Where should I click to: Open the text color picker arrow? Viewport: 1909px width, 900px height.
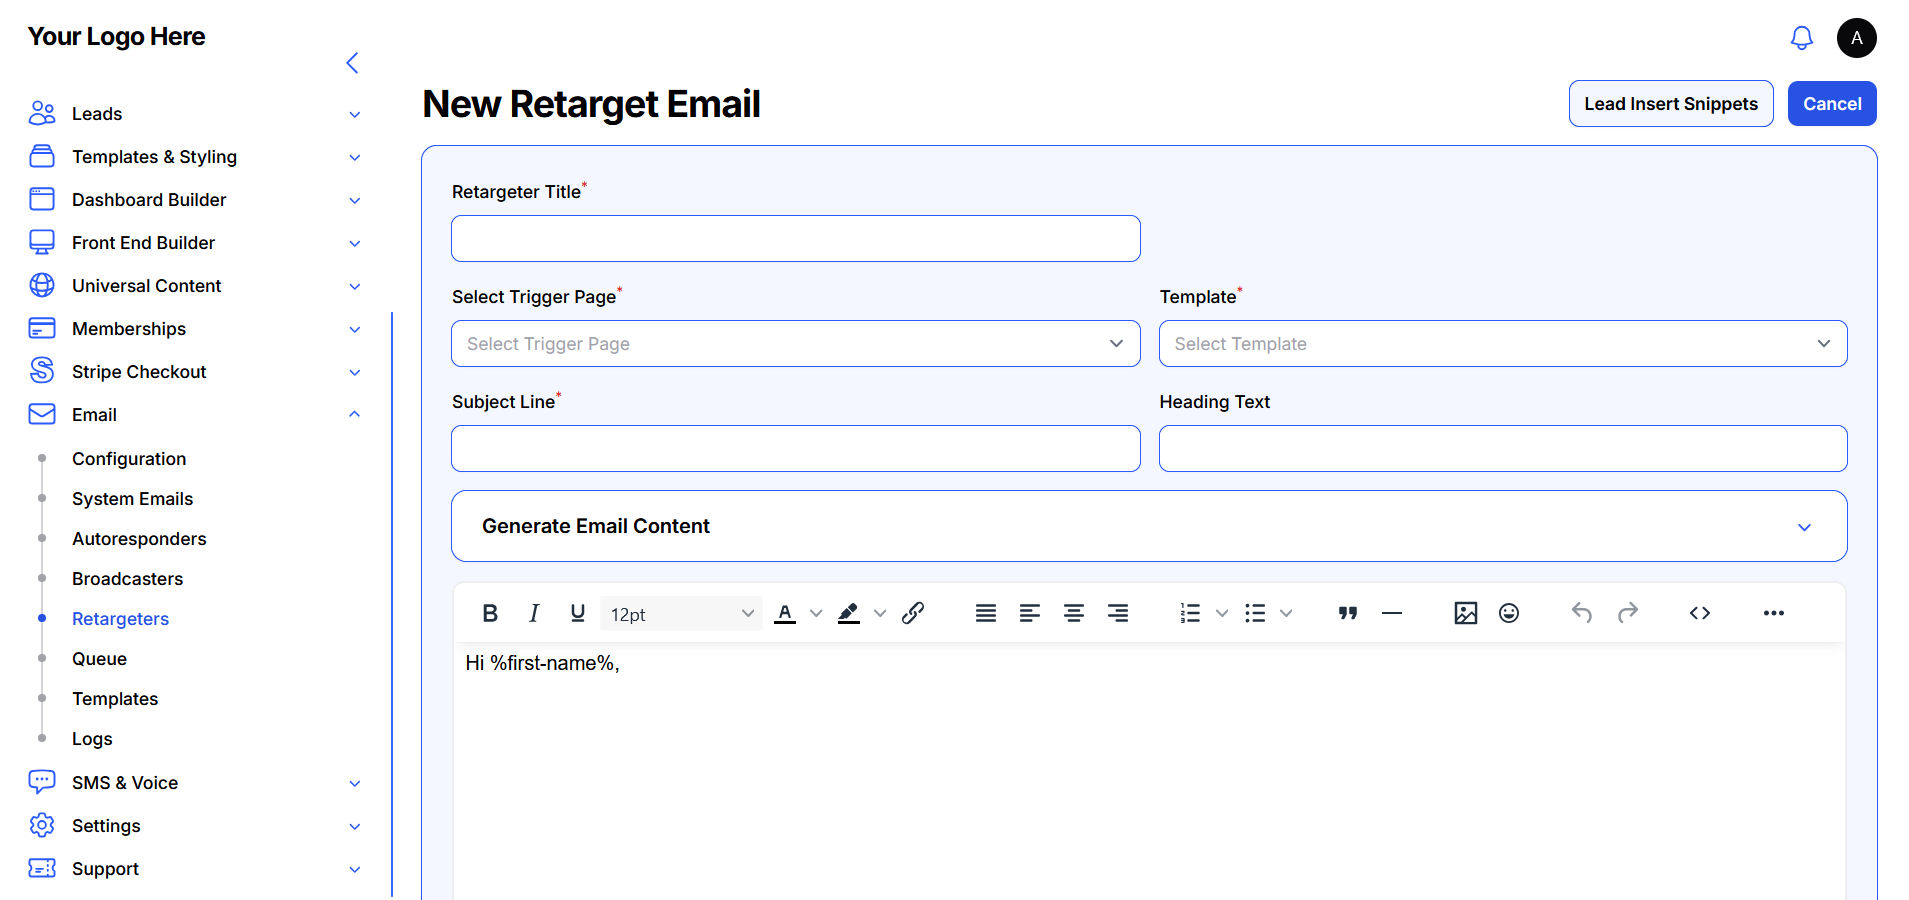pos(816,614)
